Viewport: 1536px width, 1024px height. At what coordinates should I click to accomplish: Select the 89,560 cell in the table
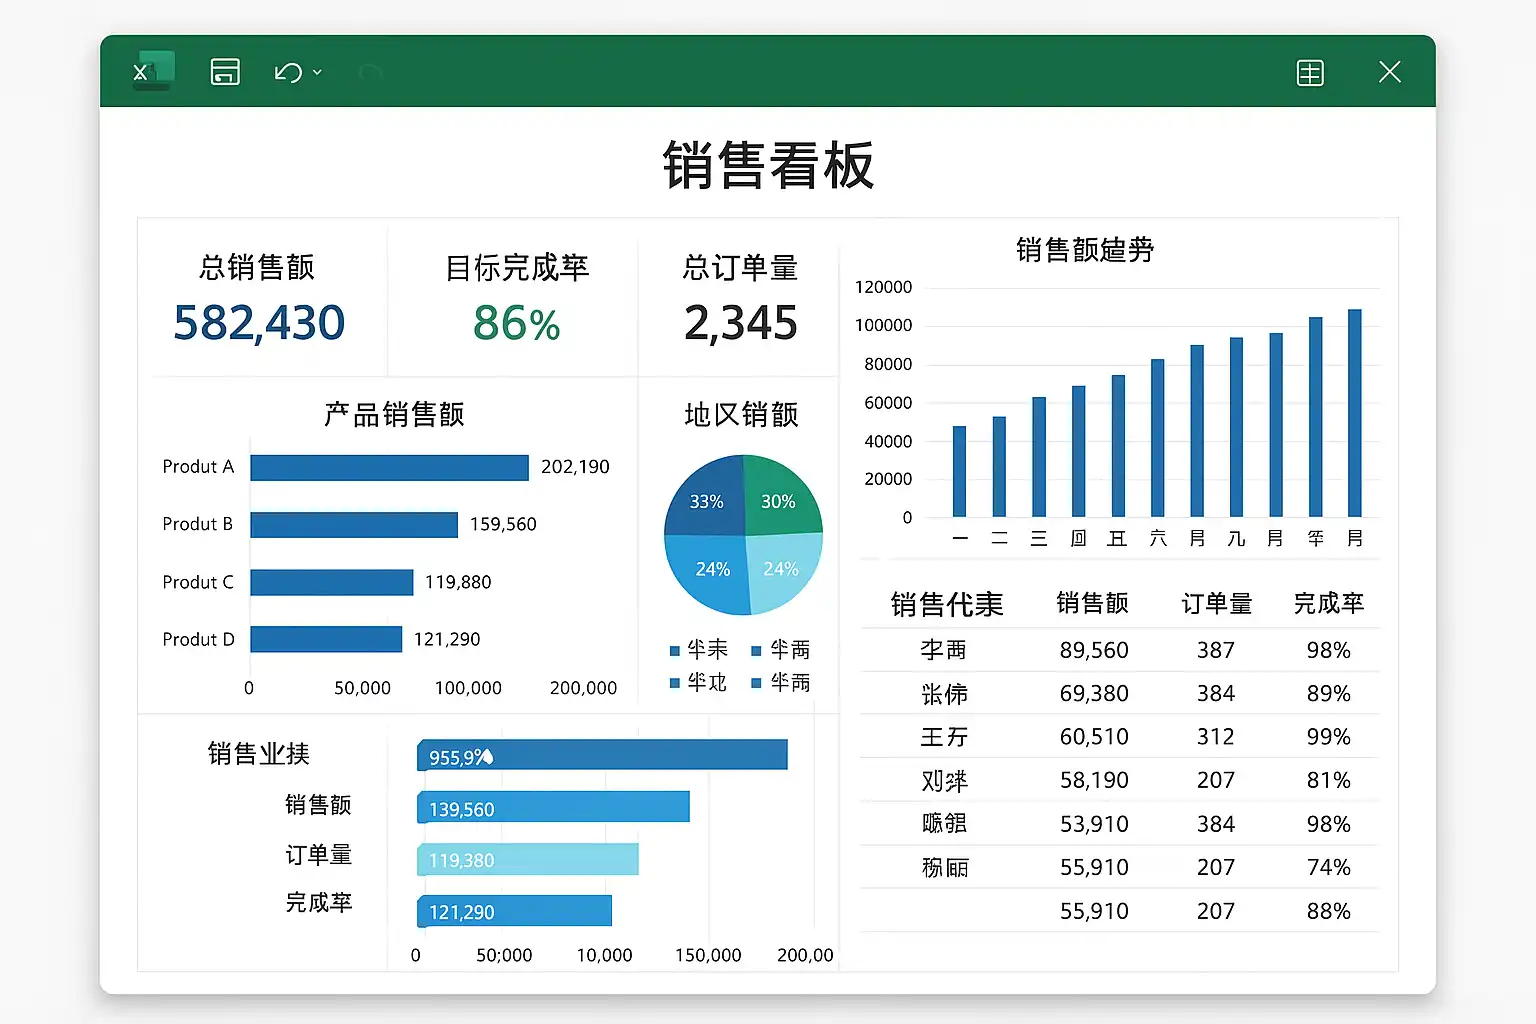click(1094, 650)
